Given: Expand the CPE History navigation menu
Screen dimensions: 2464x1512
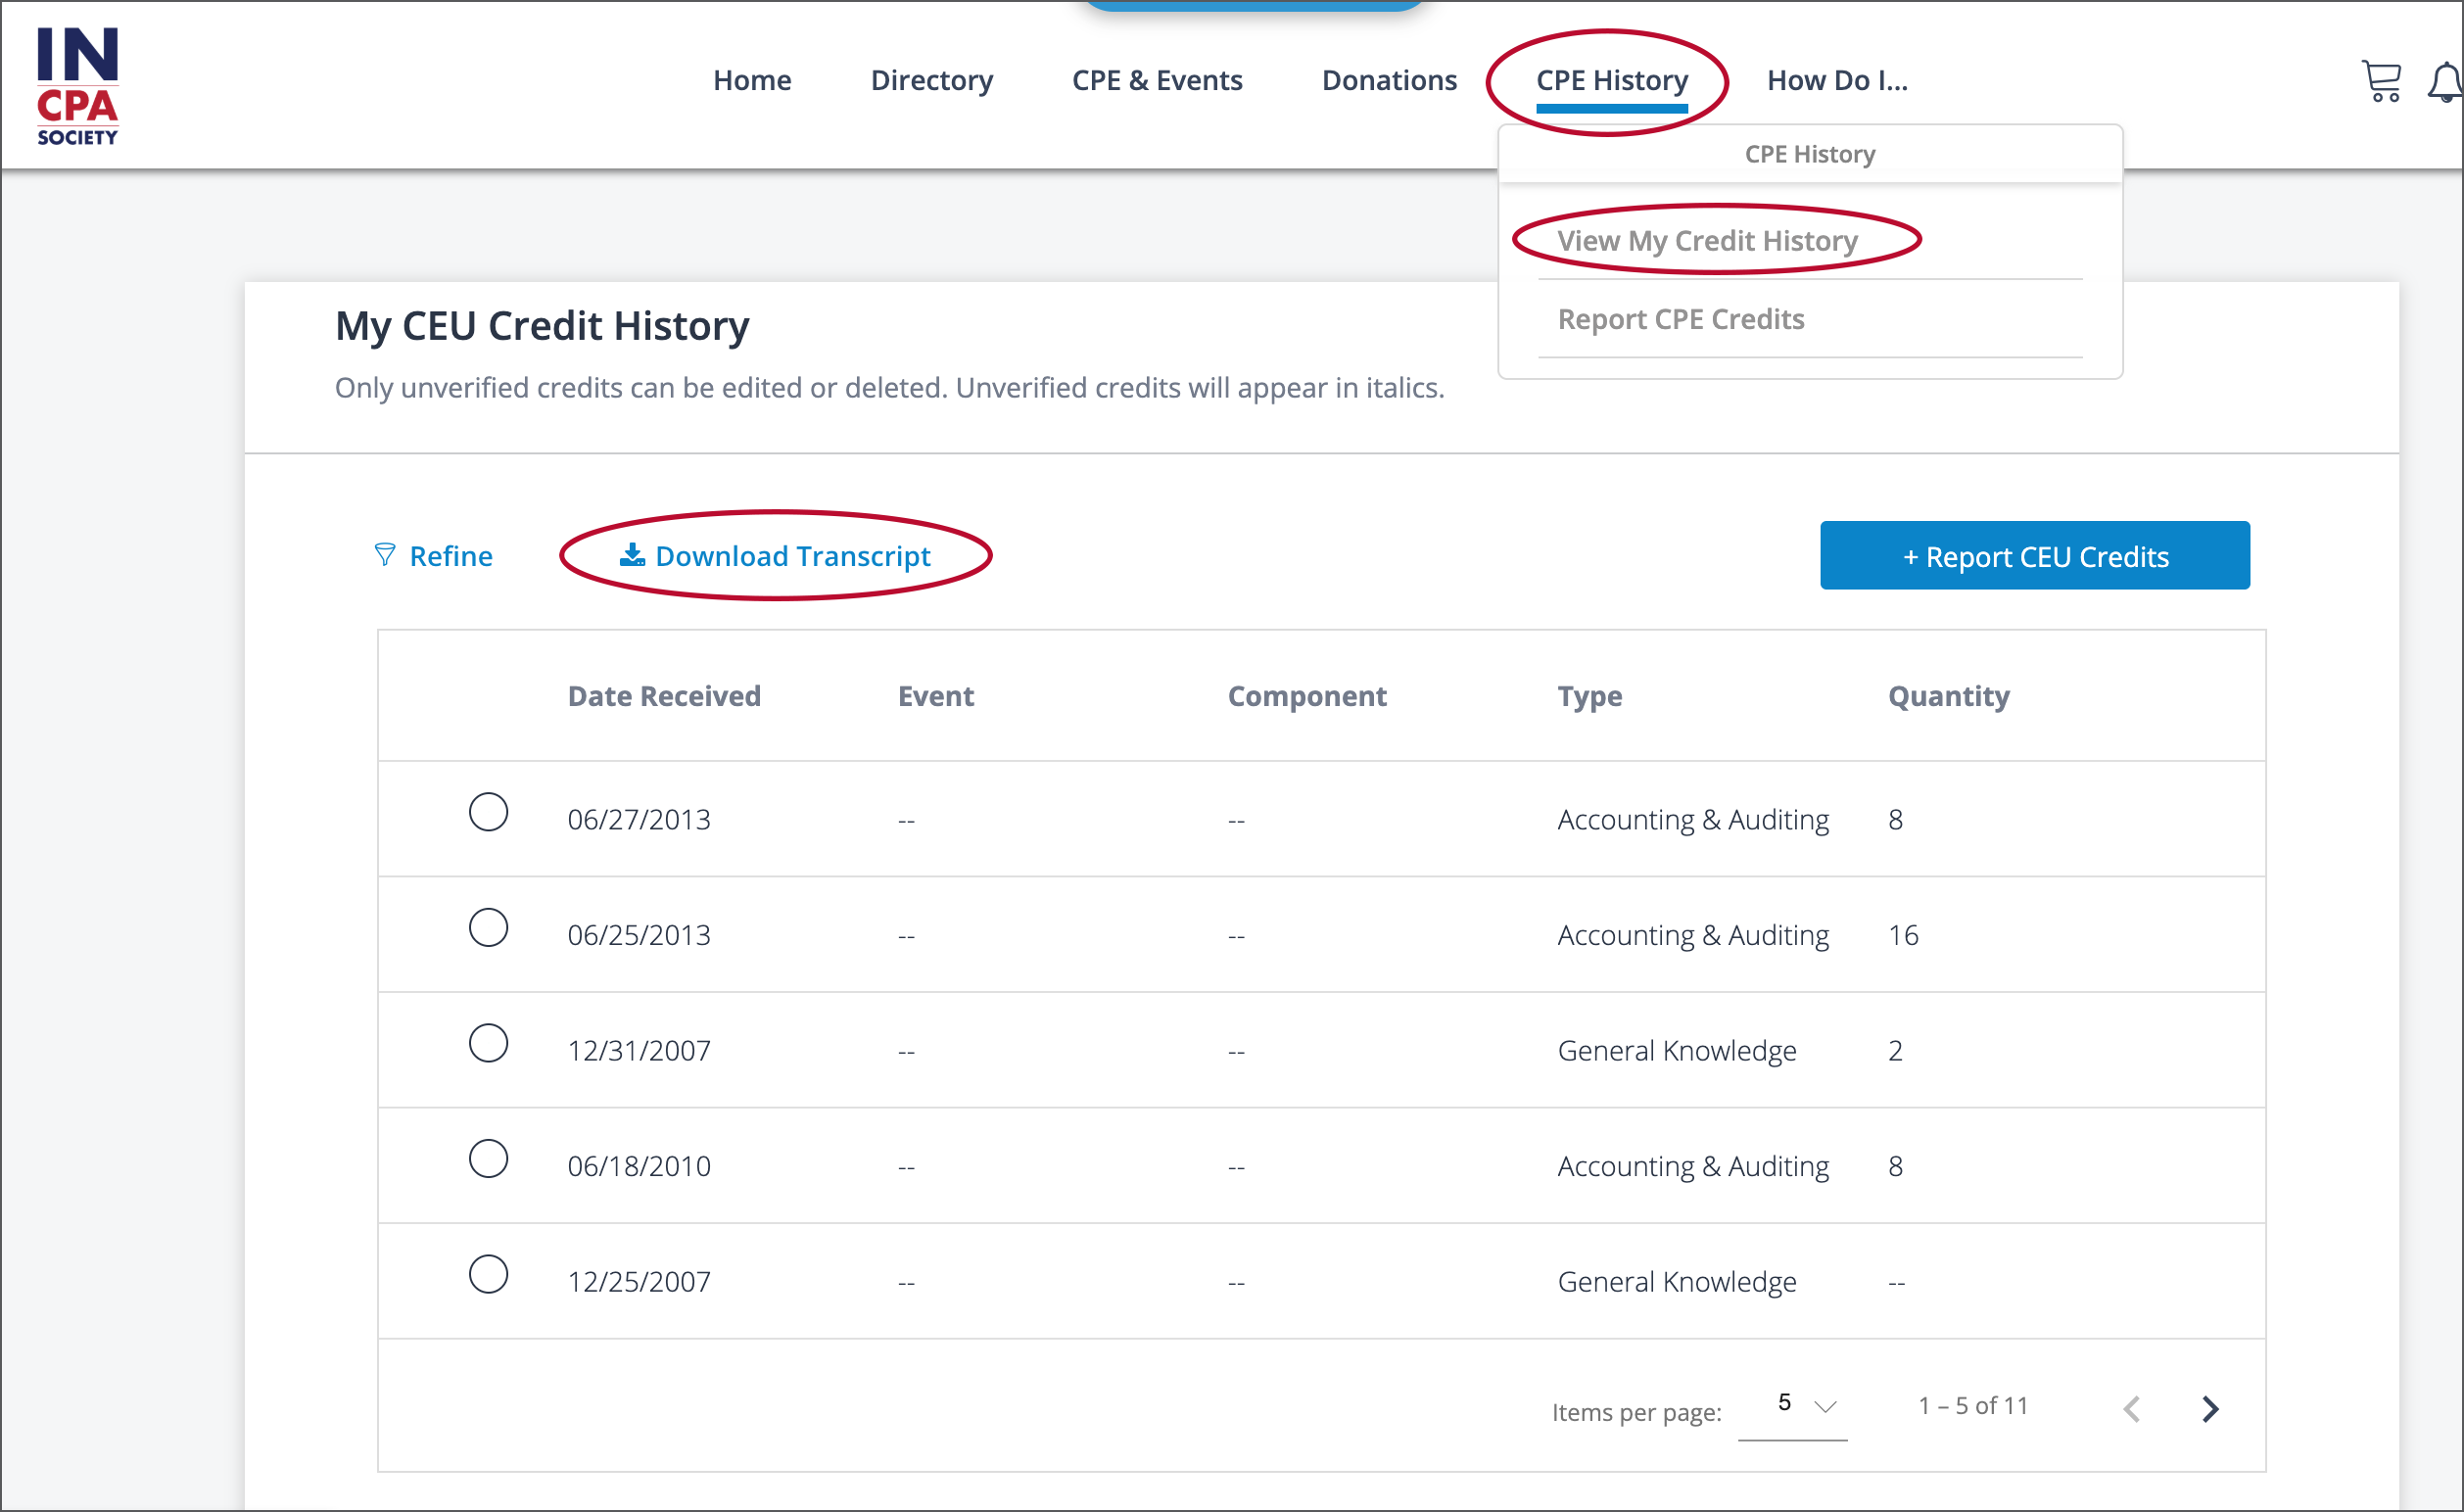Looking at the screenshot, I should 1612,80.
